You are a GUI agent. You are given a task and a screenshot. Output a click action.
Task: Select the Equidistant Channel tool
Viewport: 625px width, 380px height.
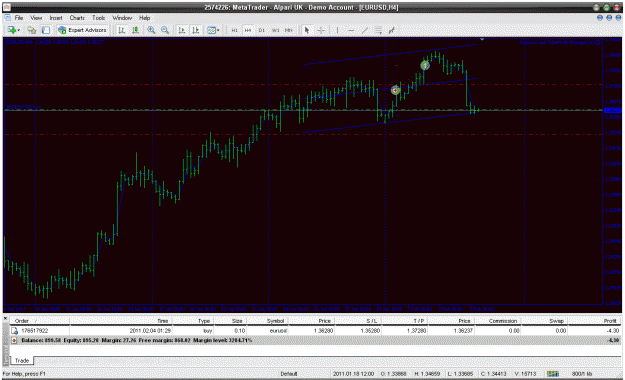pos(378,30)
